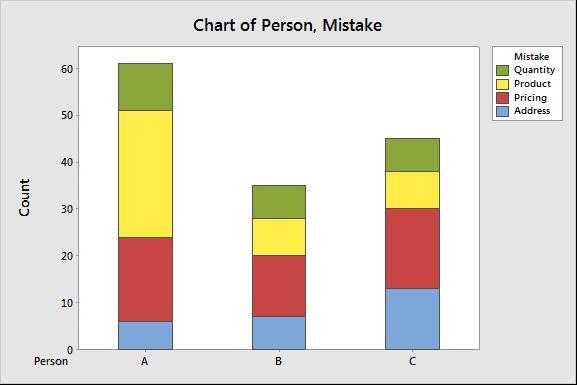Select Person B's blue Address segment
The image size is (577, 385).
[279, 333]
